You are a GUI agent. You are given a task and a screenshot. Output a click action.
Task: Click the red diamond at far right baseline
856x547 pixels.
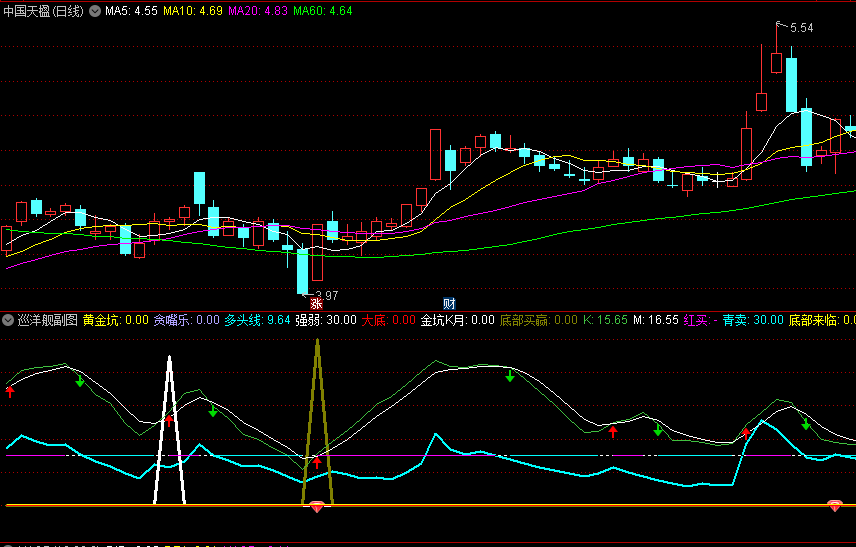tap(835, 508)
